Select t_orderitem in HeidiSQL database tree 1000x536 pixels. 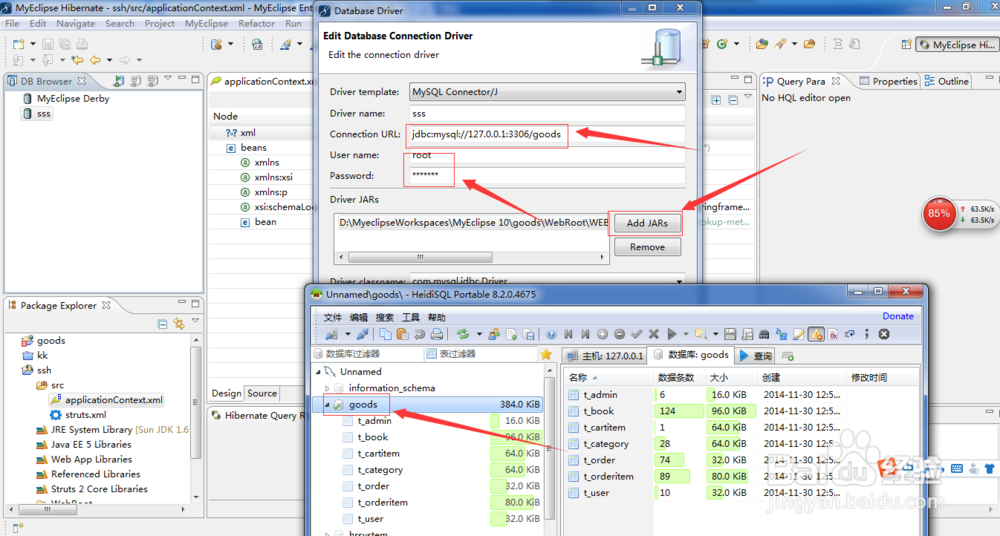click(x=383, y=502)
